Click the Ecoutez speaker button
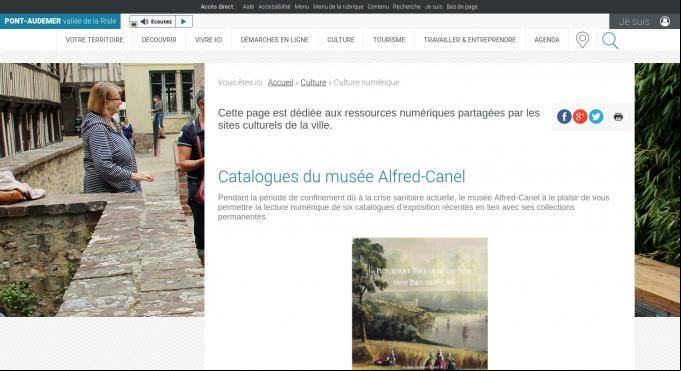This screenshot has height=371, width=681. [156, 21]
